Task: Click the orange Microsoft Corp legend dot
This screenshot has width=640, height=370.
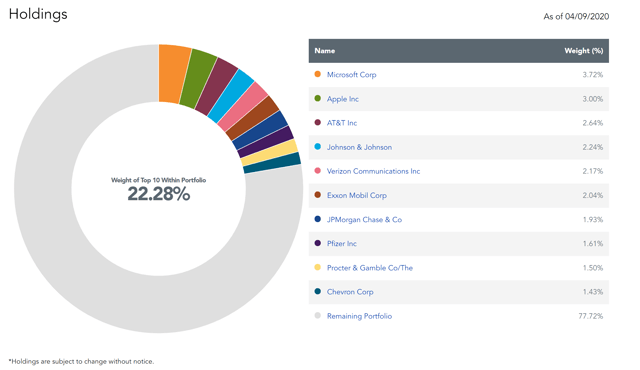Action: click(x=318, y=74)
